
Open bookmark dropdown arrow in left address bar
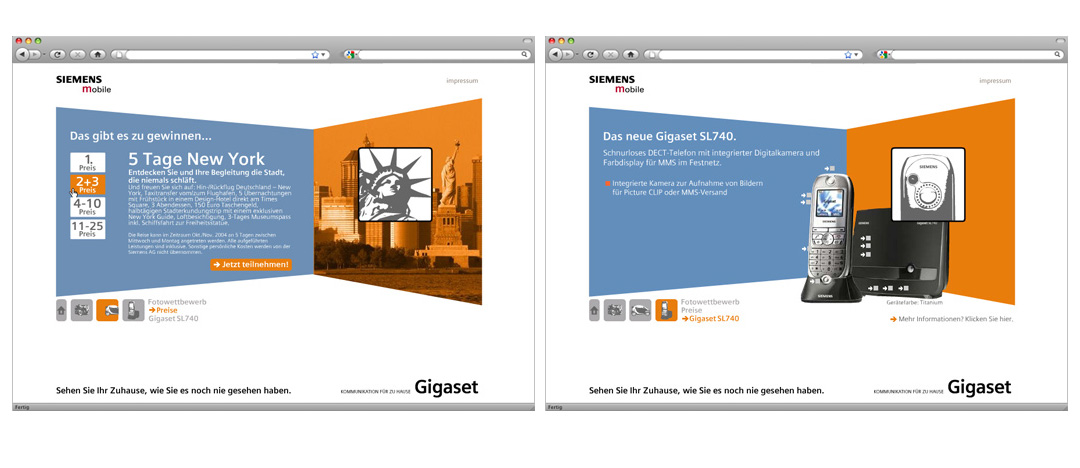click(x=323, y=54)
